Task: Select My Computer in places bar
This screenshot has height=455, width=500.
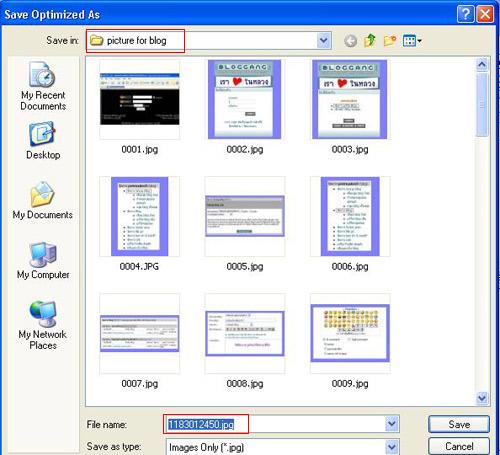Action: coord(43,261)
